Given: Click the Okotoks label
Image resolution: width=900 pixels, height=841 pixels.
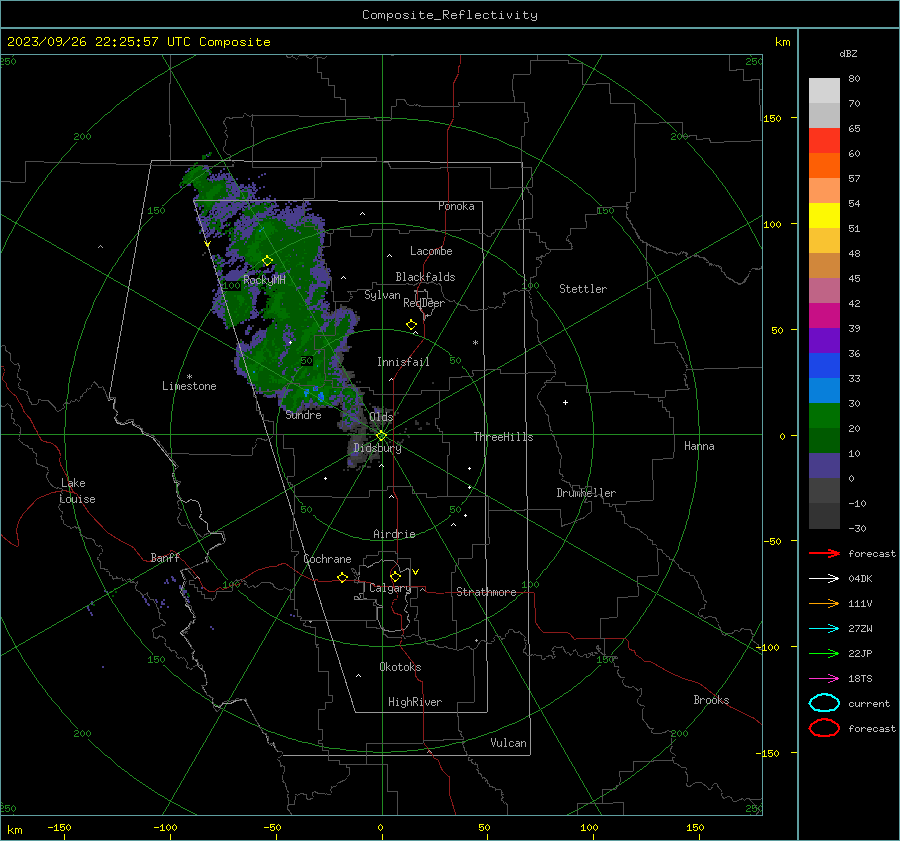Looking at the screenshot, I should [400, 667].
